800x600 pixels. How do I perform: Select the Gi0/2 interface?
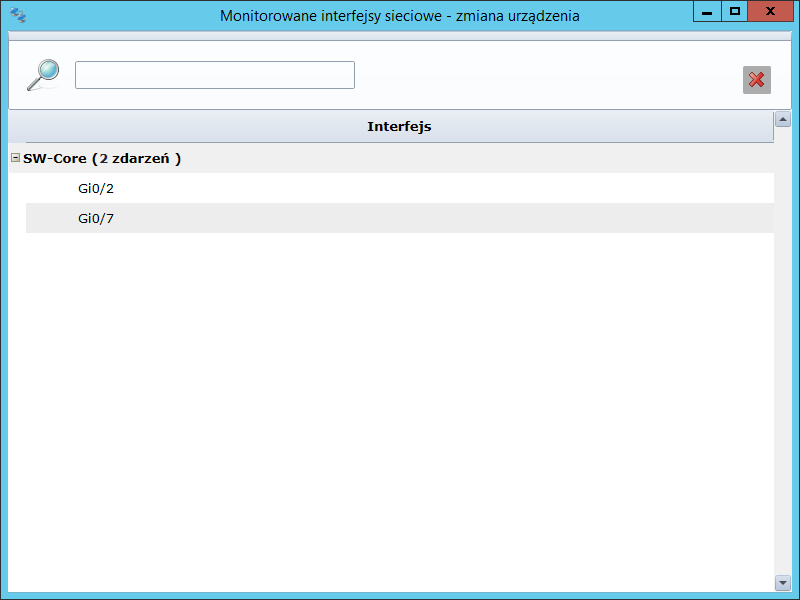96,188
